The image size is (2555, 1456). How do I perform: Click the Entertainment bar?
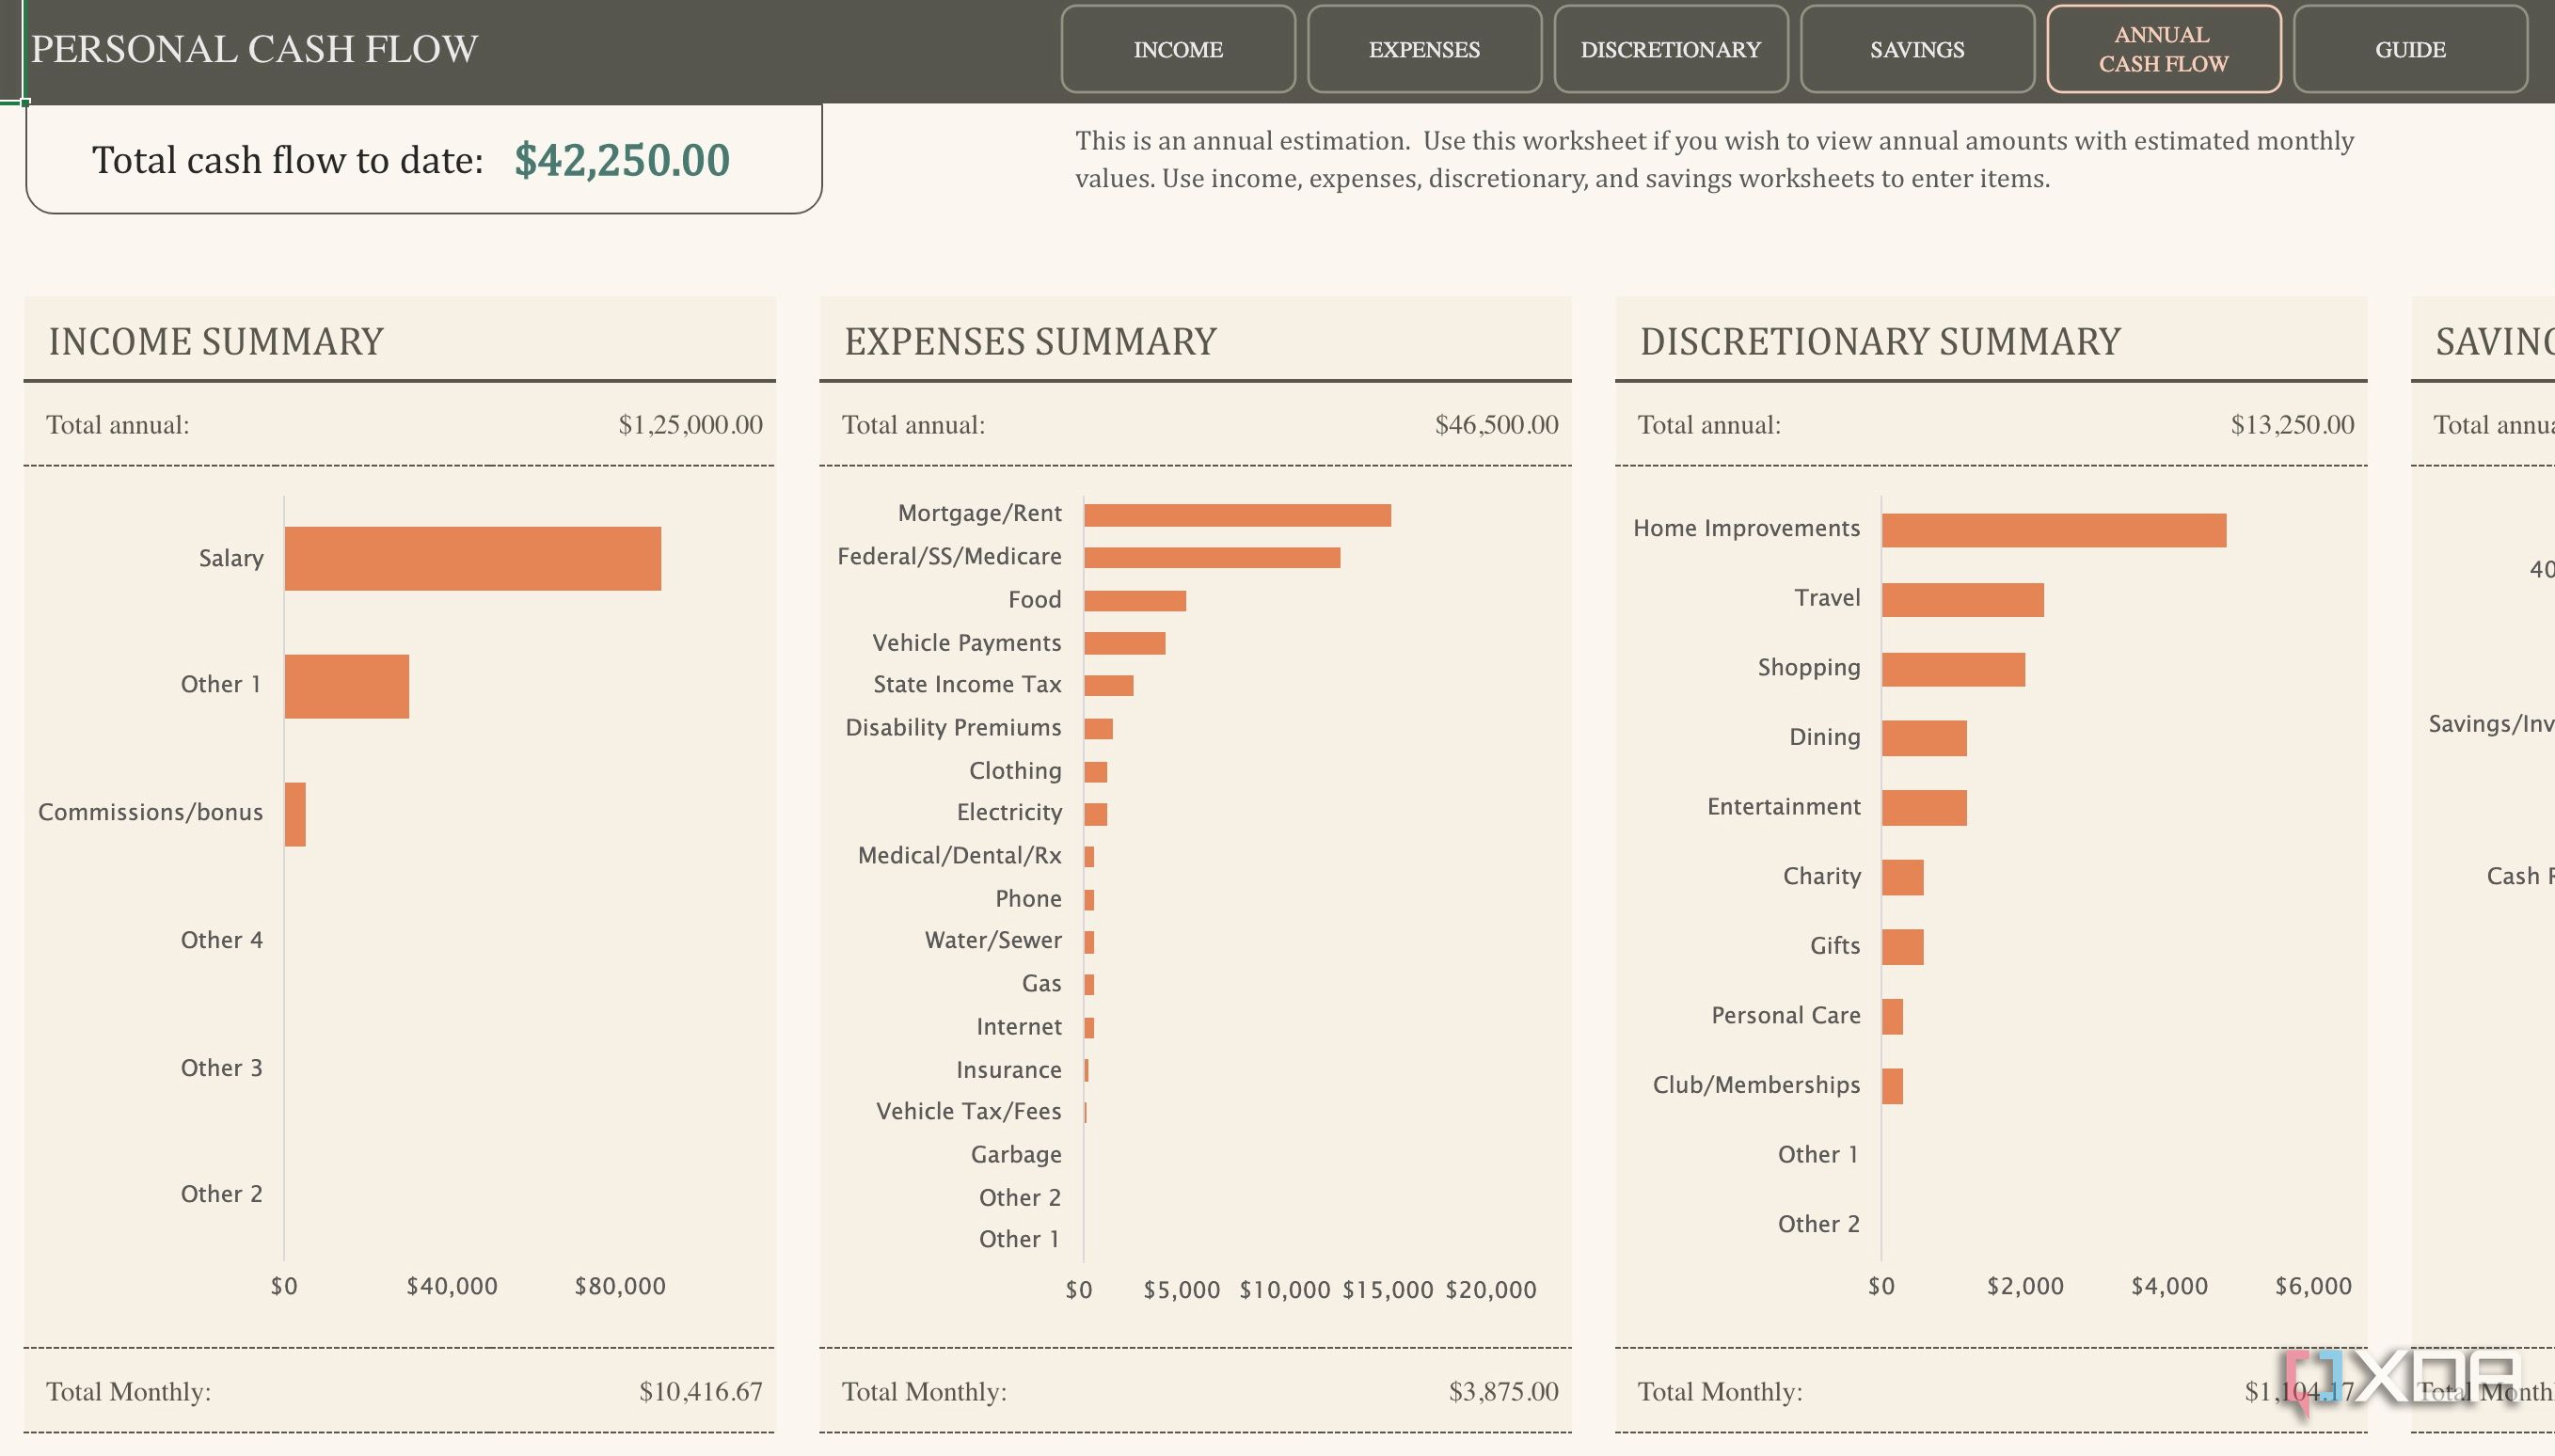click(x=1924, y=808)
